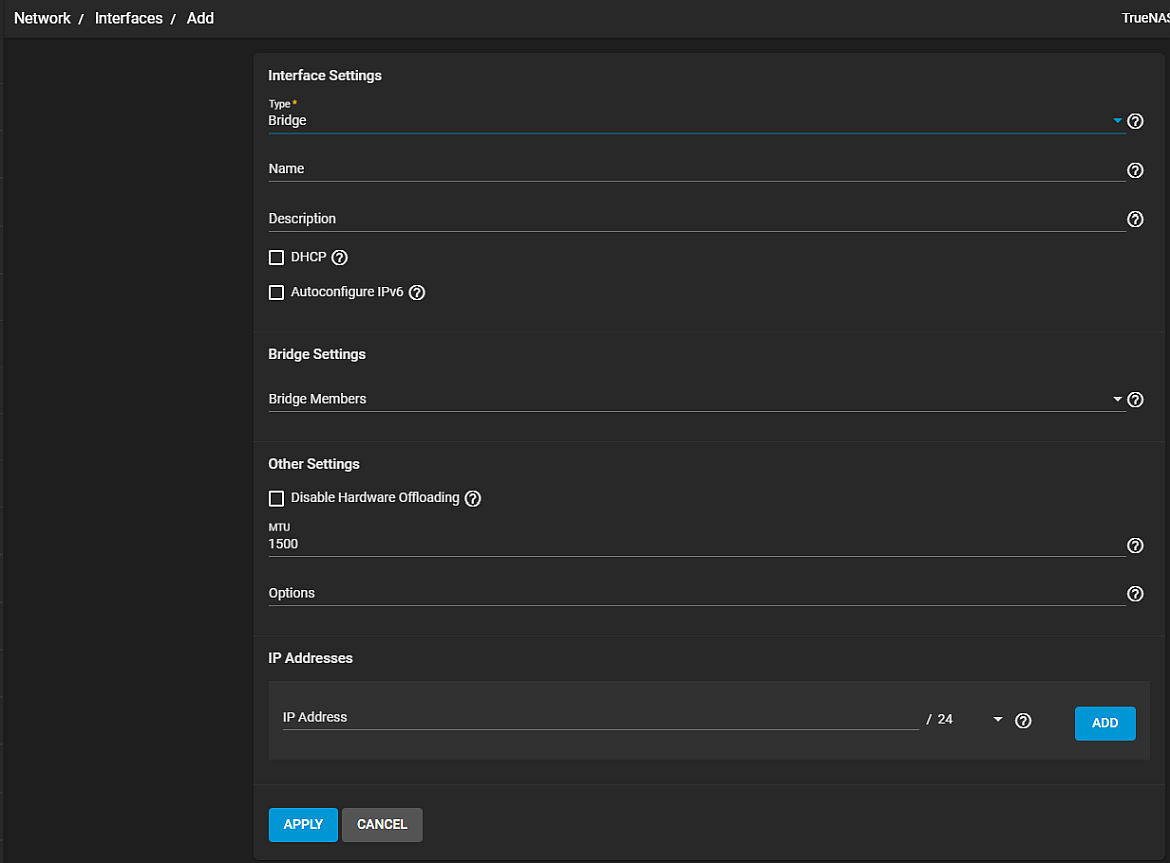Open help for IP Address netmask

coord(1023,721)
